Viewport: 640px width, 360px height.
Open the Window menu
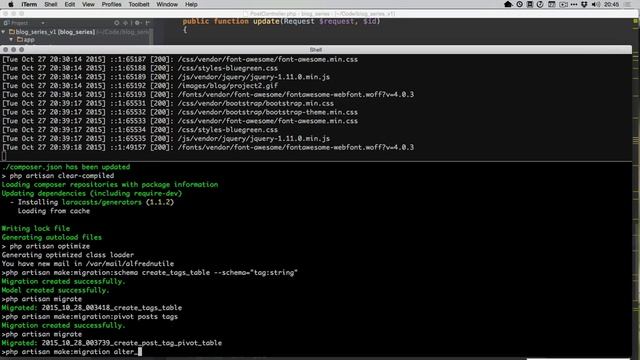(167, 4)
